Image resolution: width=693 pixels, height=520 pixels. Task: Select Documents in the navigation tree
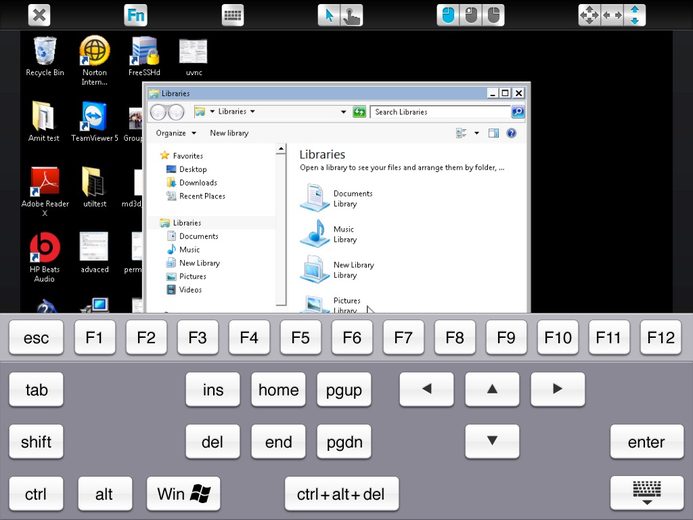(192, 236)
